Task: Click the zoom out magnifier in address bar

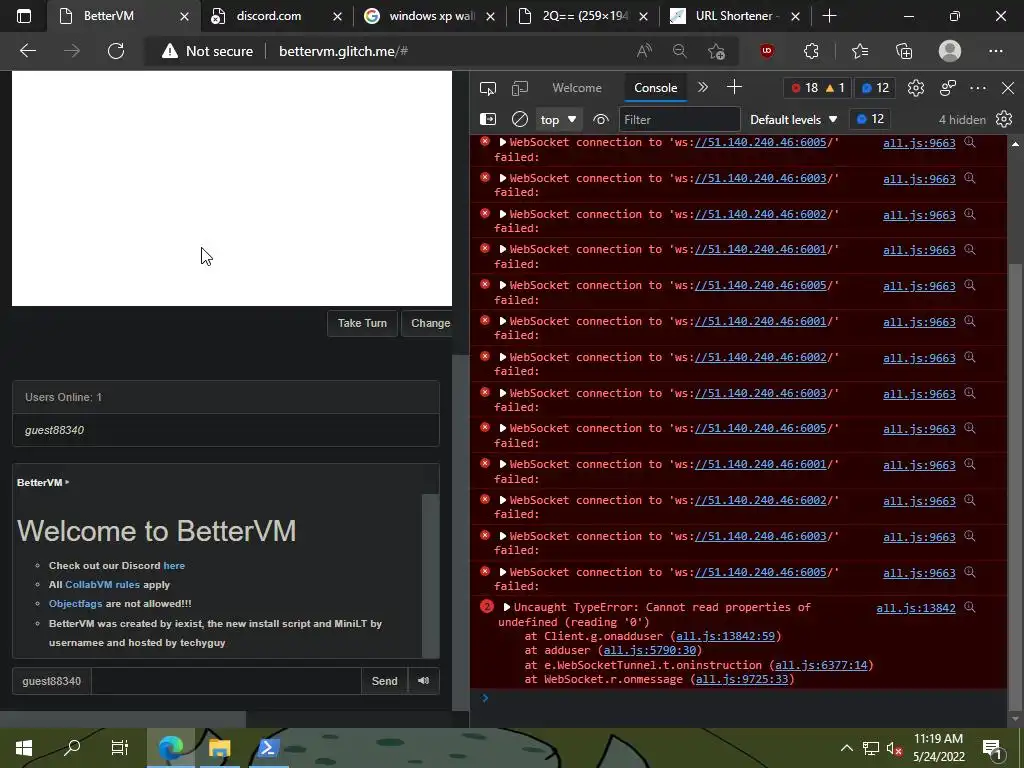Action: click(680, 51)
